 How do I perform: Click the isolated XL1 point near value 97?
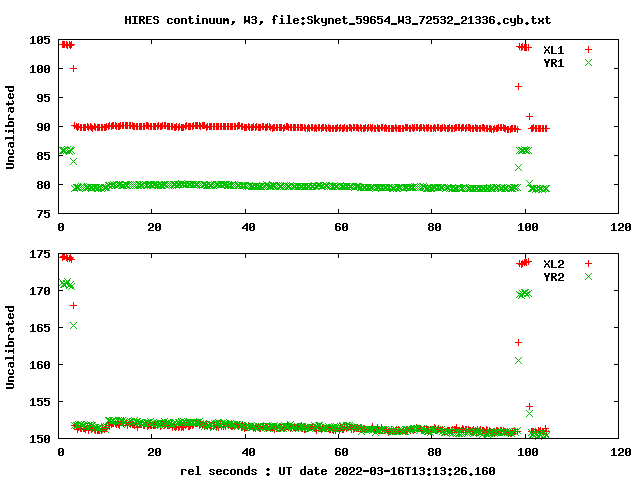pyautogui.click(x=518, y=87)
